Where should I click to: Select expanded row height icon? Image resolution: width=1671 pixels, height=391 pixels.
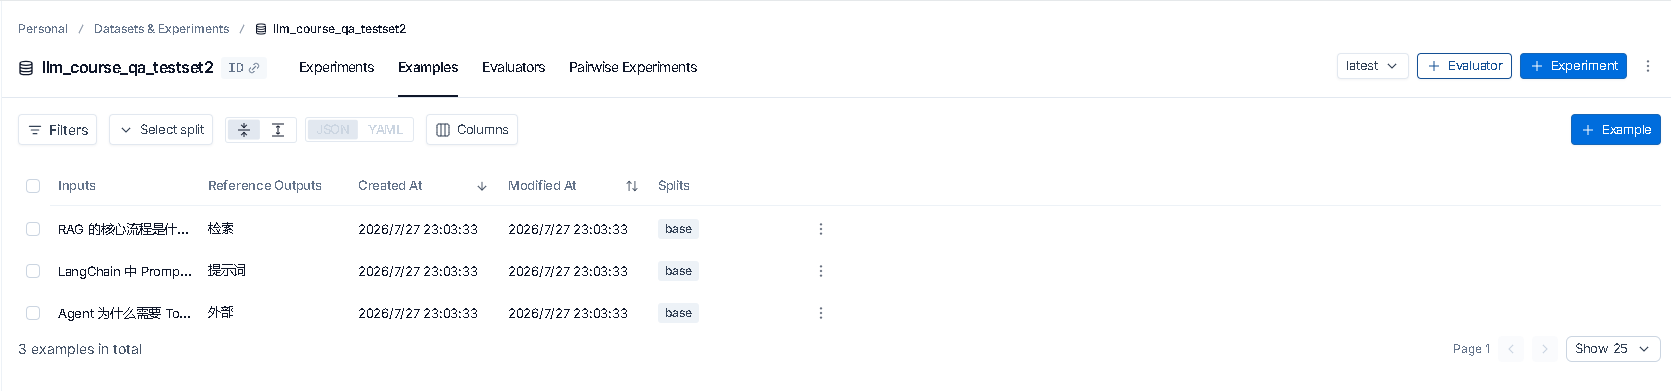(278, 130)
